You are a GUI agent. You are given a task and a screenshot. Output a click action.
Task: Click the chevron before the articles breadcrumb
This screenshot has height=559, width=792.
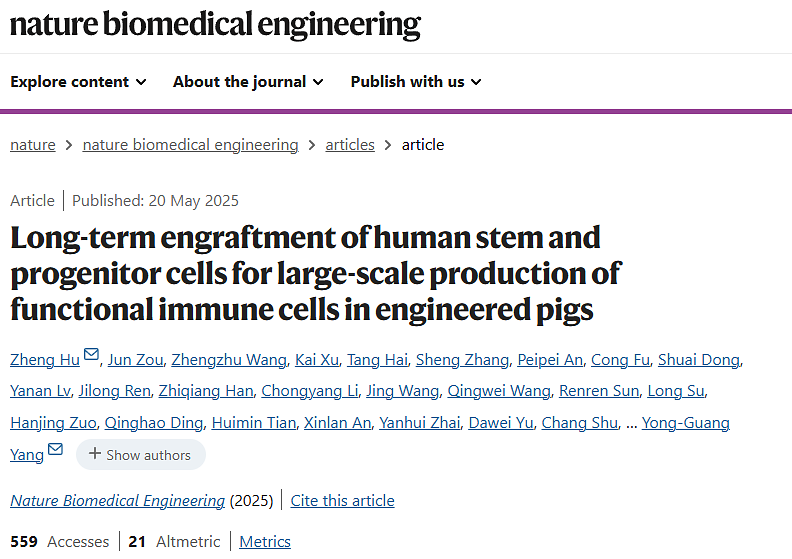coord(312,145)
